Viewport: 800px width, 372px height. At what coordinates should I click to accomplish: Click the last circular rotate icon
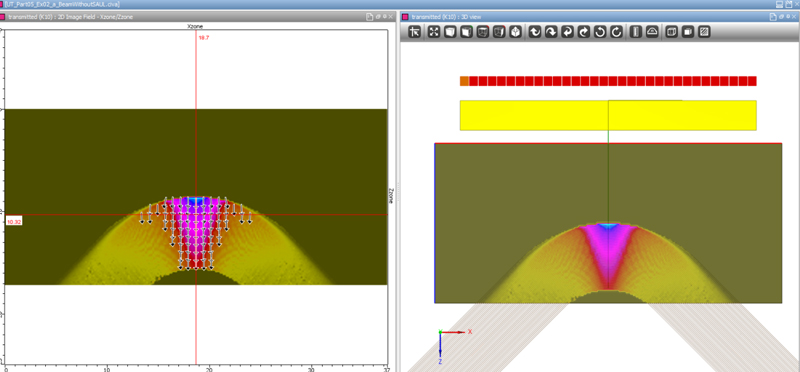[617, 32]
